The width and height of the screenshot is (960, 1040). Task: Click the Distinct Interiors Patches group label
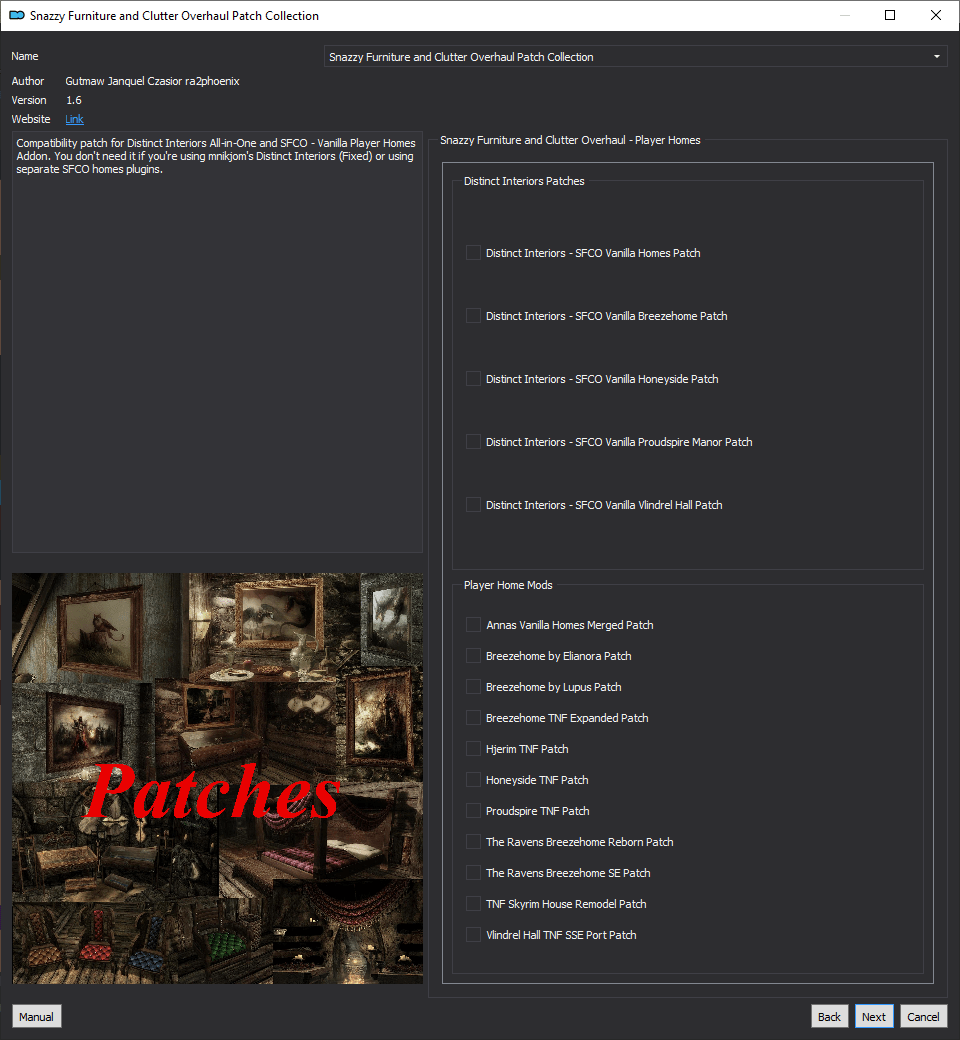click(524, 181)
